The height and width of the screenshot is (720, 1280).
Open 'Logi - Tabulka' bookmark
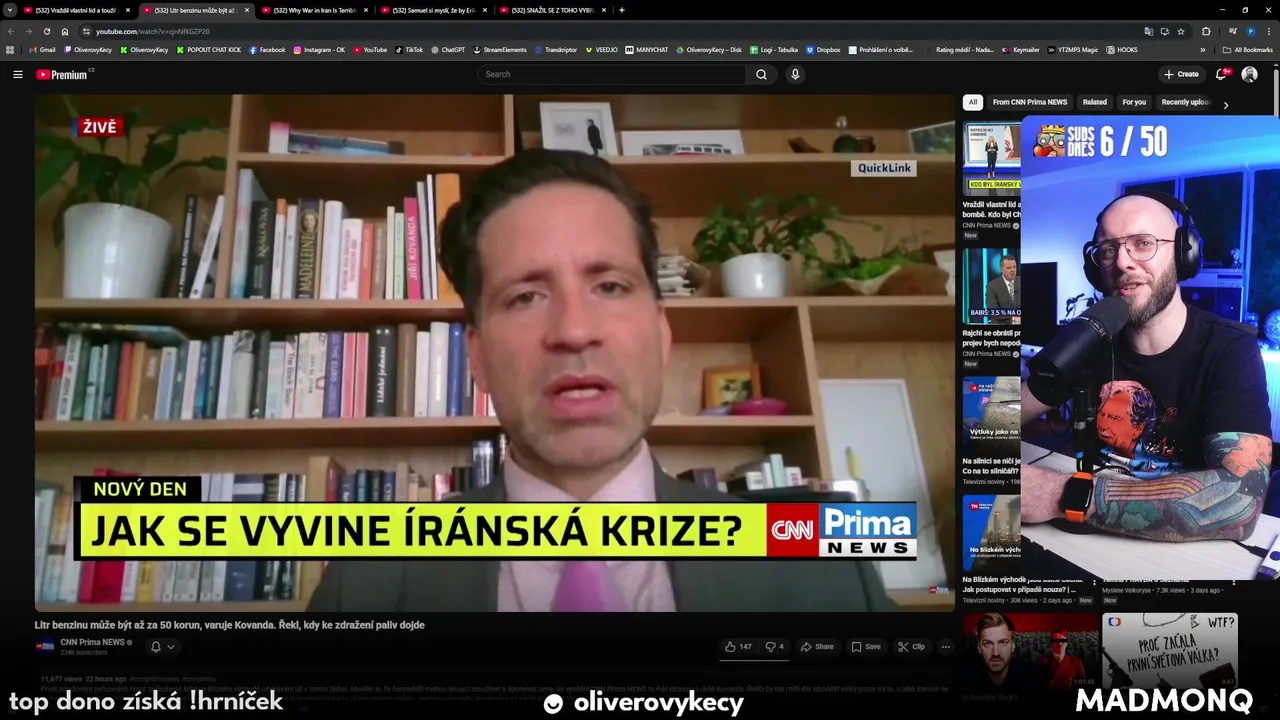(774, 49)
